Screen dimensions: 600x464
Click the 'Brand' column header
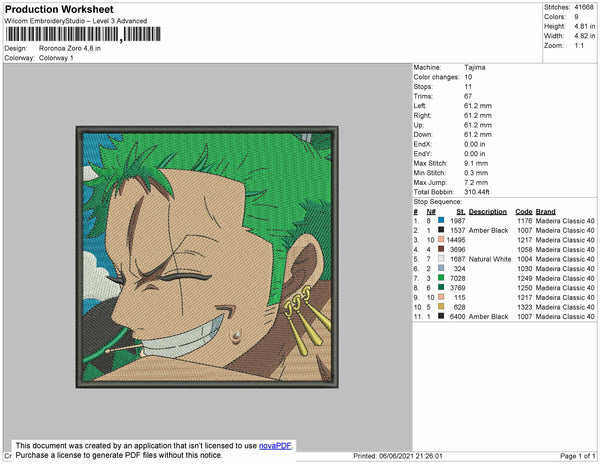[x=545, y=212]
